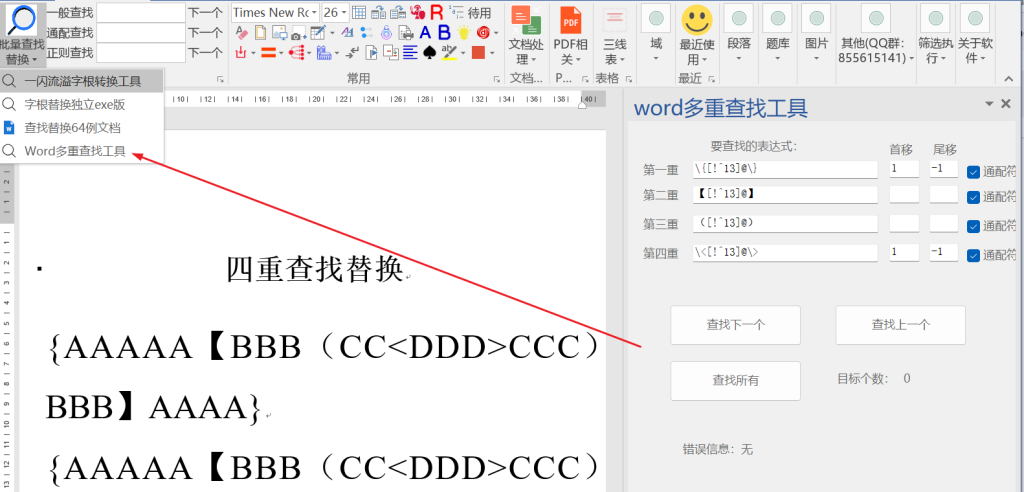Image resolution: width=1024 pixels, height=492 pixels.
Task: Click the table grid icon beside font size
Action: (359, 12)
